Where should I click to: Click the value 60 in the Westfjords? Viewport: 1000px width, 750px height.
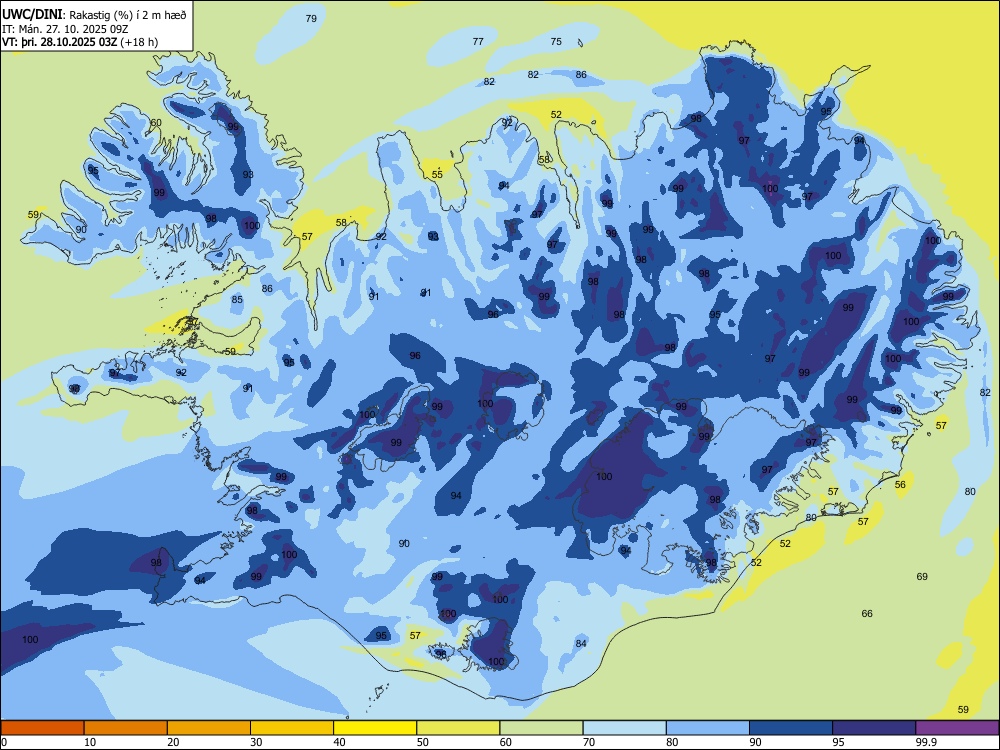(x=156, y=122)
